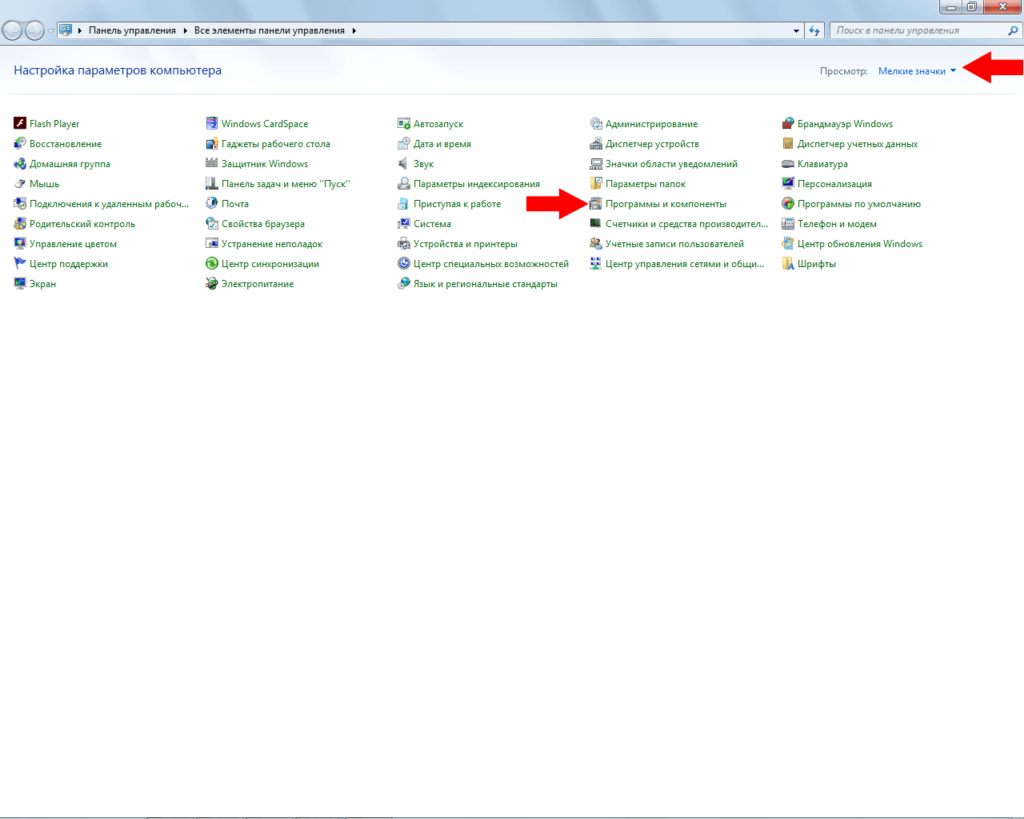Open Значки области уведомлений link
The width and height of the screenshot is (1024, 819).
point(671,163)
